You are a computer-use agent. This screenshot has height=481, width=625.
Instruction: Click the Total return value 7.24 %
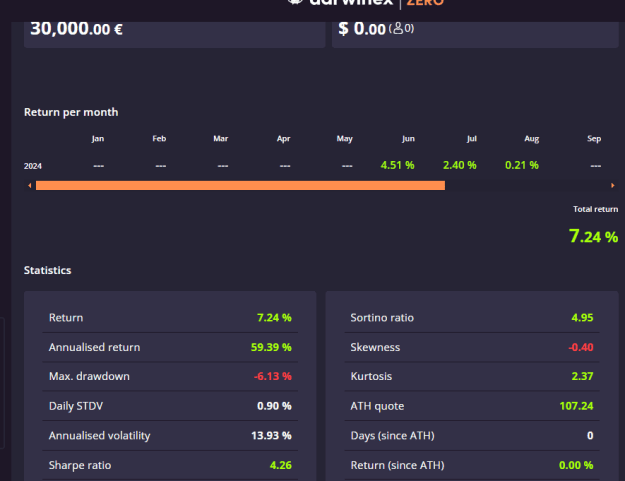pyautogui.click(x=593, y=236)
